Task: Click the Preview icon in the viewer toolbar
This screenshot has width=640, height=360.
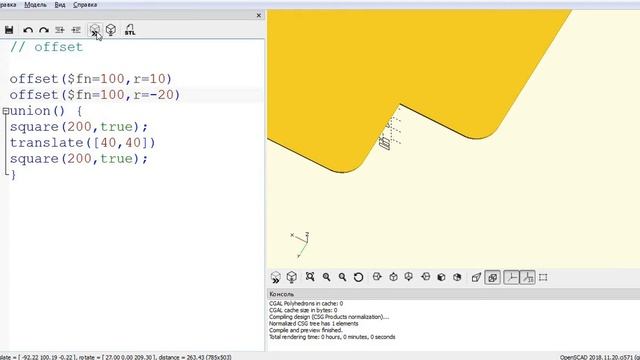Action: click(276, 278)
